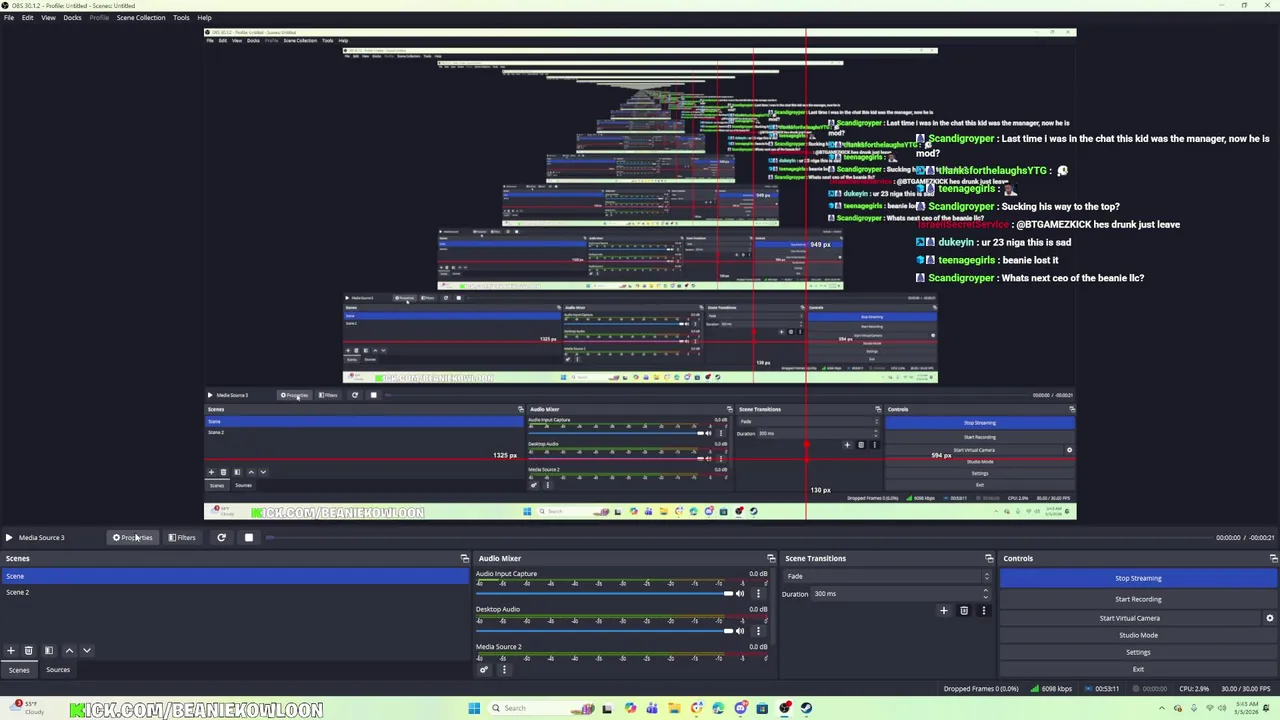Click Start Recording button

coord(1138,599)
